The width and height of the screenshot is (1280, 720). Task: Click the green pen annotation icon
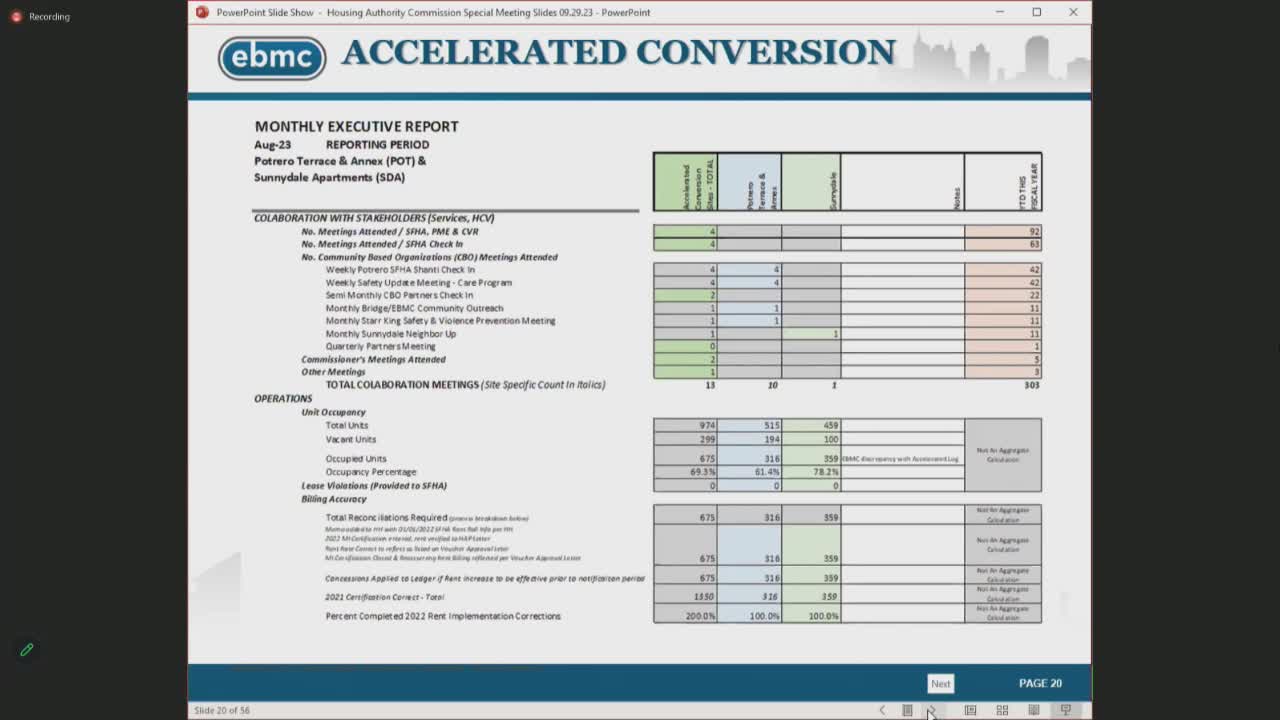[x=27, y=650]
